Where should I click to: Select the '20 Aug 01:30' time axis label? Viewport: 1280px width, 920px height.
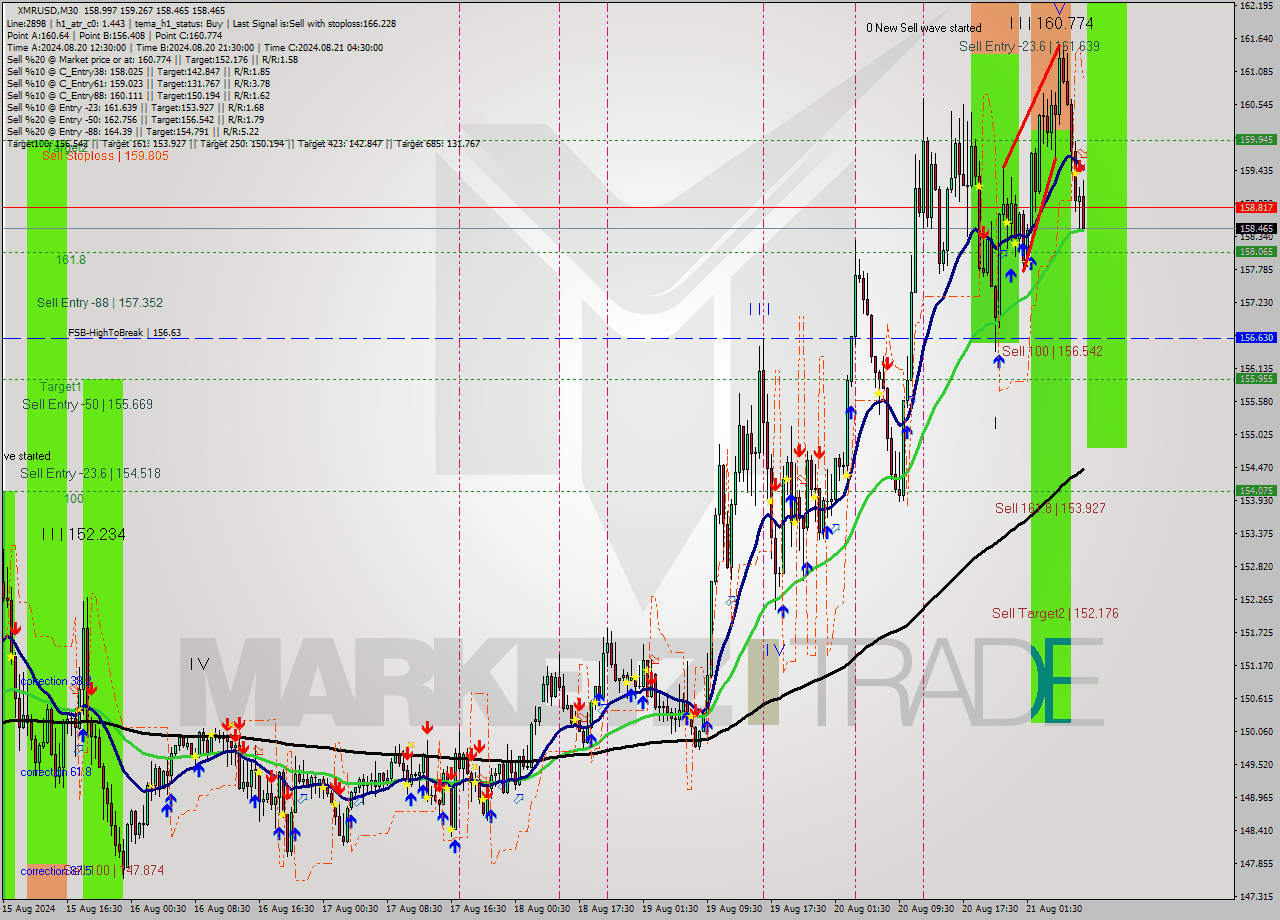[863, 909]
